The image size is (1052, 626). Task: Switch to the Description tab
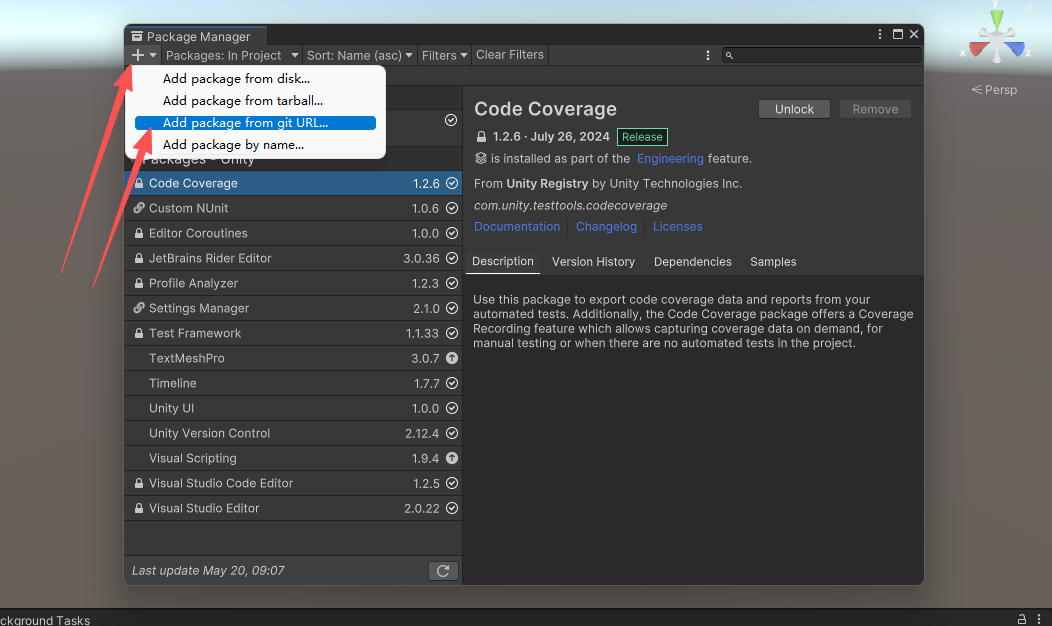tap(503, 262)
